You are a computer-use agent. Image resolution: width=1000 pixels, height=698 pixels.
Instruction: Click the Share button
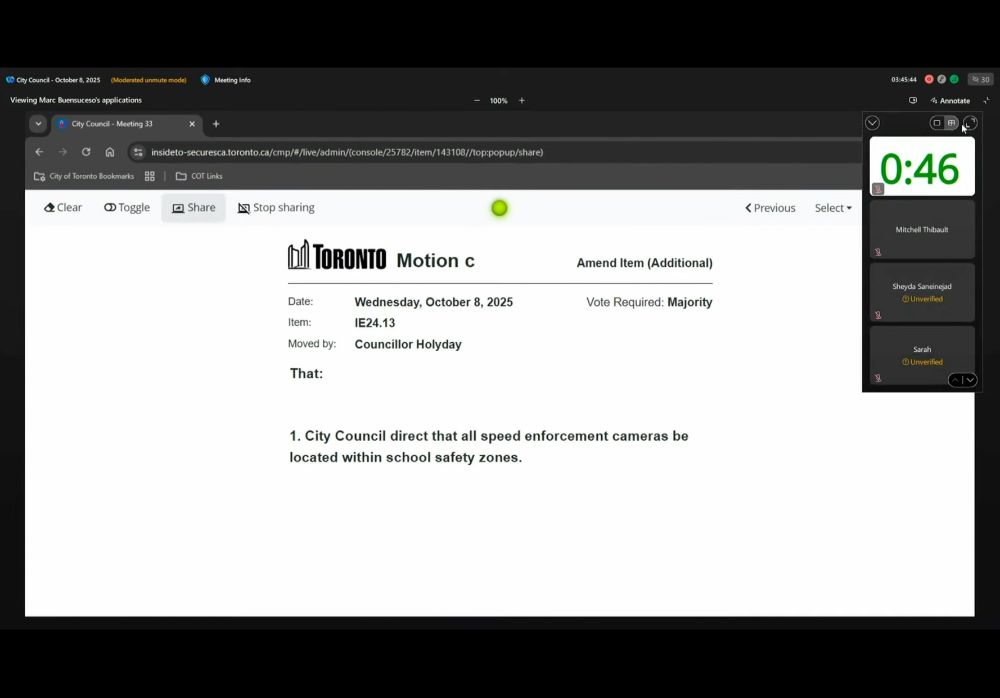pos(193,207)
